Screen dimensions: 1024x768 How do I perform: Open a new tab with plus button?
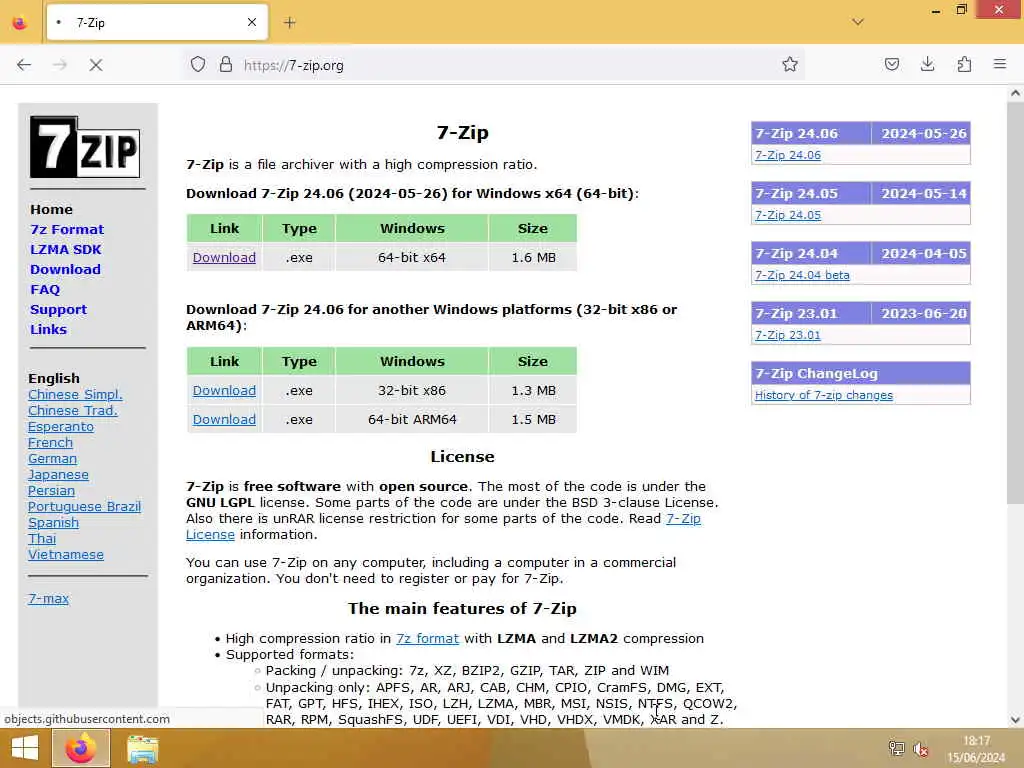coord(290,23)
